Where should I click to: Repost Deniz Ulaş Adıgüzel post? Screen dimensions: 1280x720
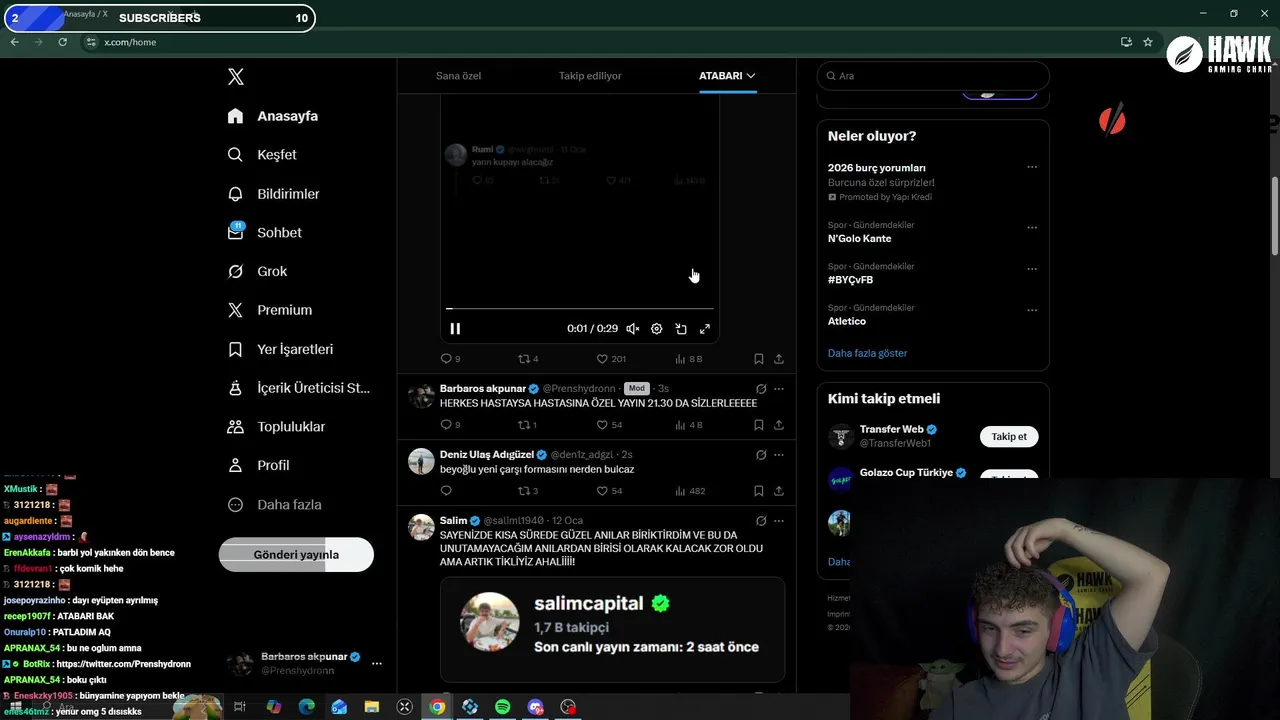(528, 491)
